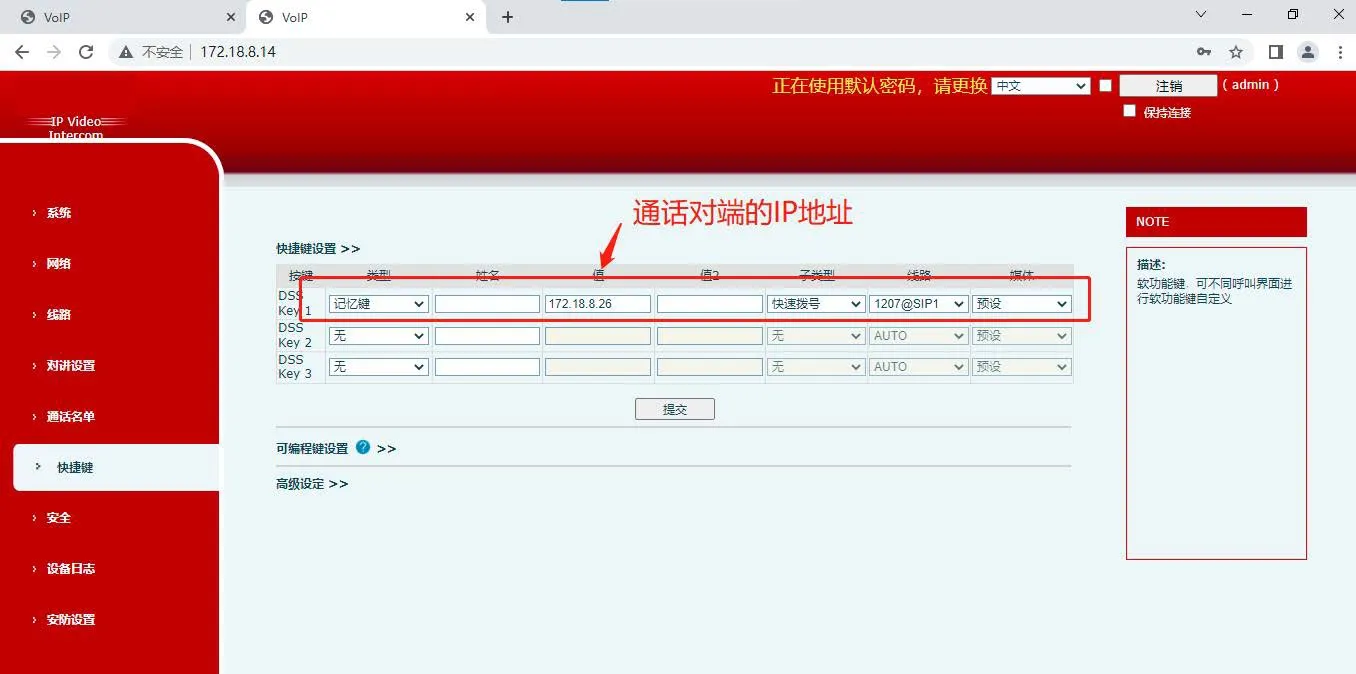Click the 注销 logout button
This screenshot has width=1356, height=674.
click(x=1167, y=85)
